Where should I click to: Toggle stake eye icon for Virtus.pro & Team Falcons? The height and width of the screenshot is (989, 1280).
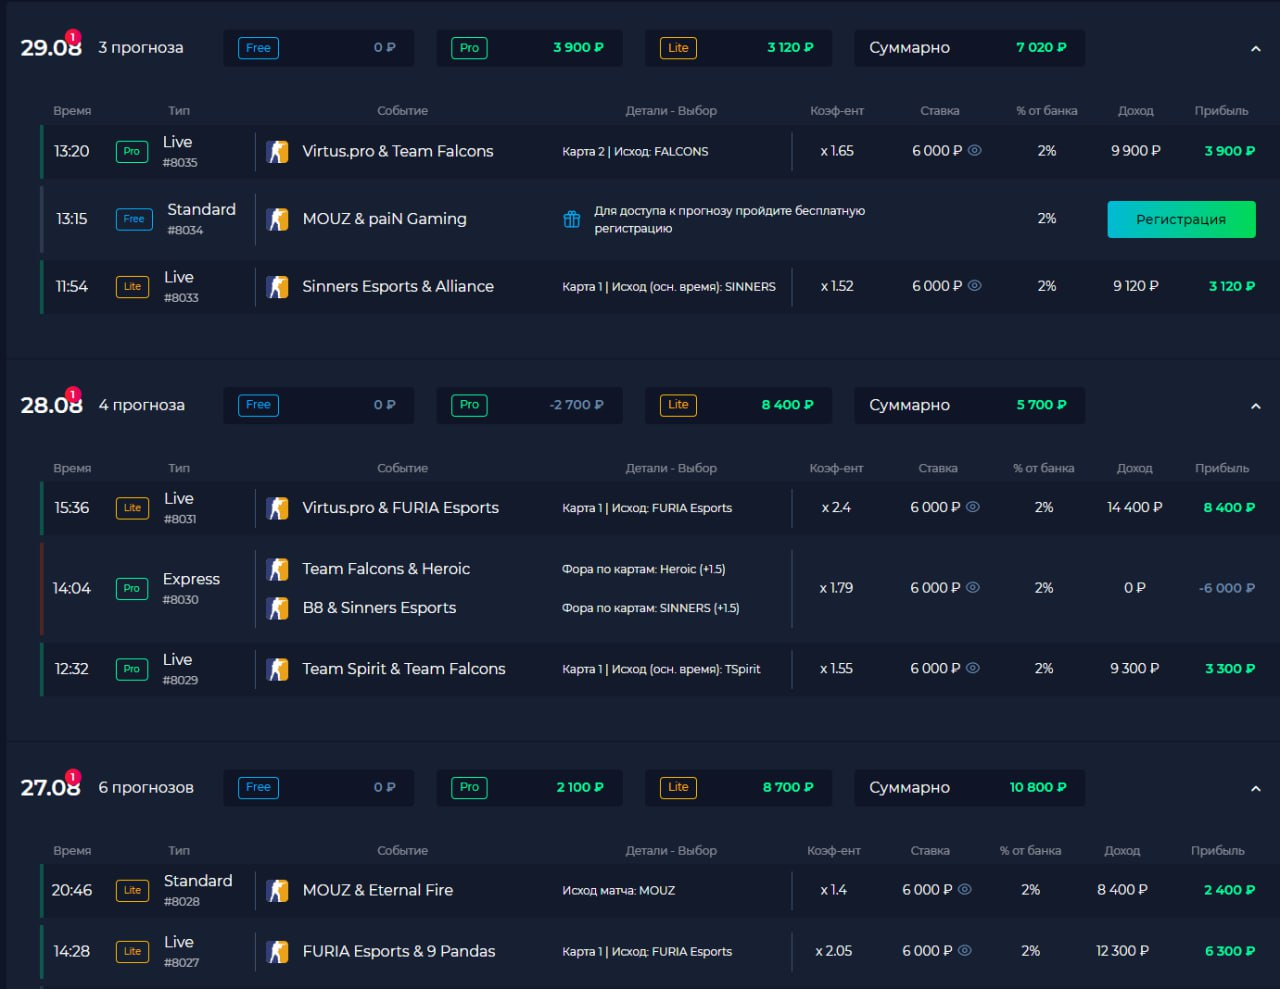(x=975, y=151)
